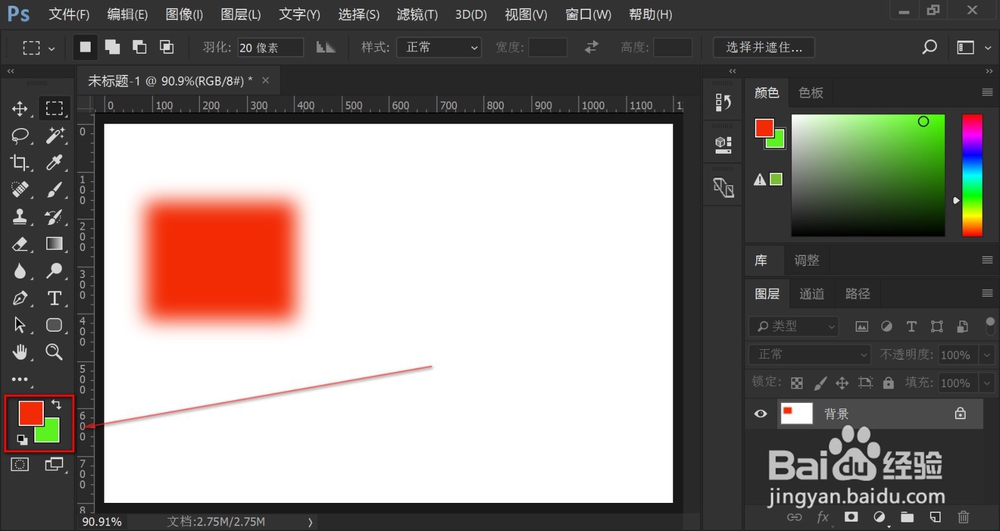The height and width of the screenshot is (531, 1000).
Task: Select the Eraser tool
Action: (x=20, y=244)
